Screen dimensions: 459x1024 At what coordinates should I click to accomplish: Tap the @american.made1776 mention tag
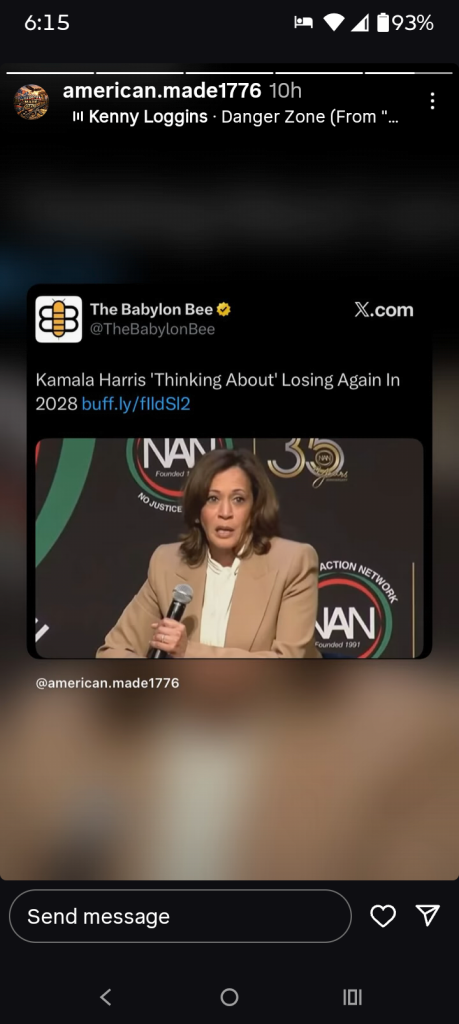click(107, 683)
